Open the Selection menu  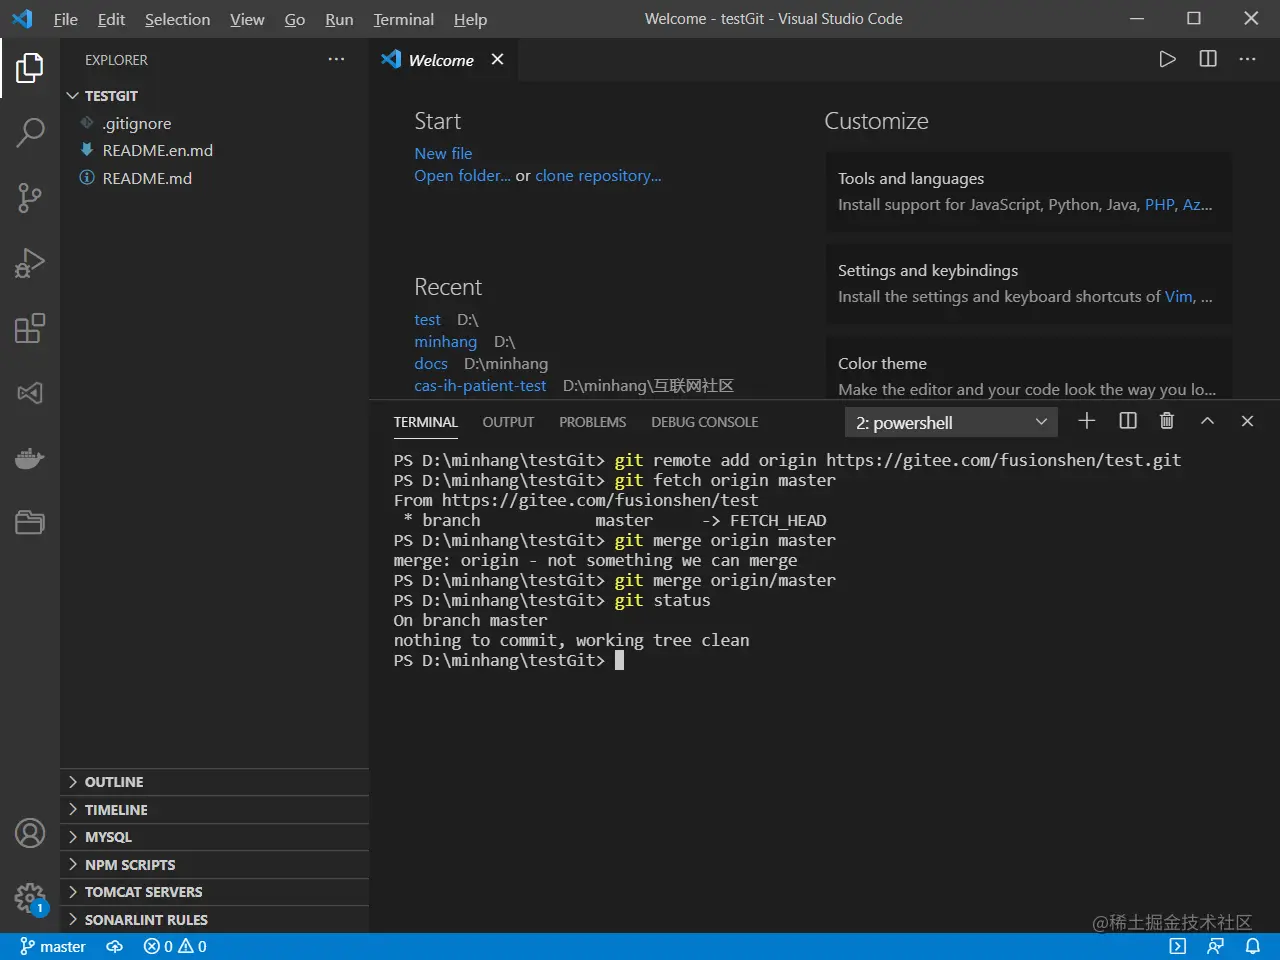pos(177,19)
